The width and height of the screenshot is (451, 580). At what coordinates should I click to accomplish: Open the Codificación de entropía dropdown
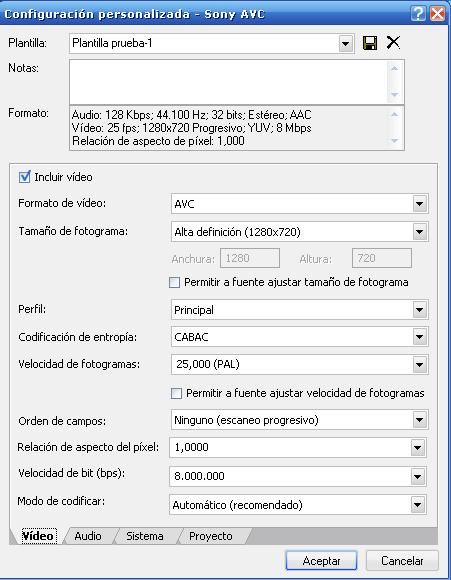point(420,337)
